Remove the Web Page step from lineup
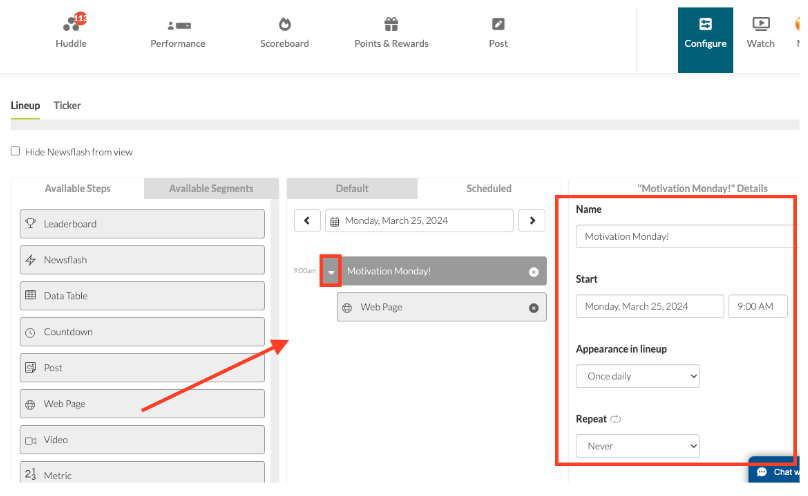The width and height of the screenshot is (808, 496). [x=534, y=307]
